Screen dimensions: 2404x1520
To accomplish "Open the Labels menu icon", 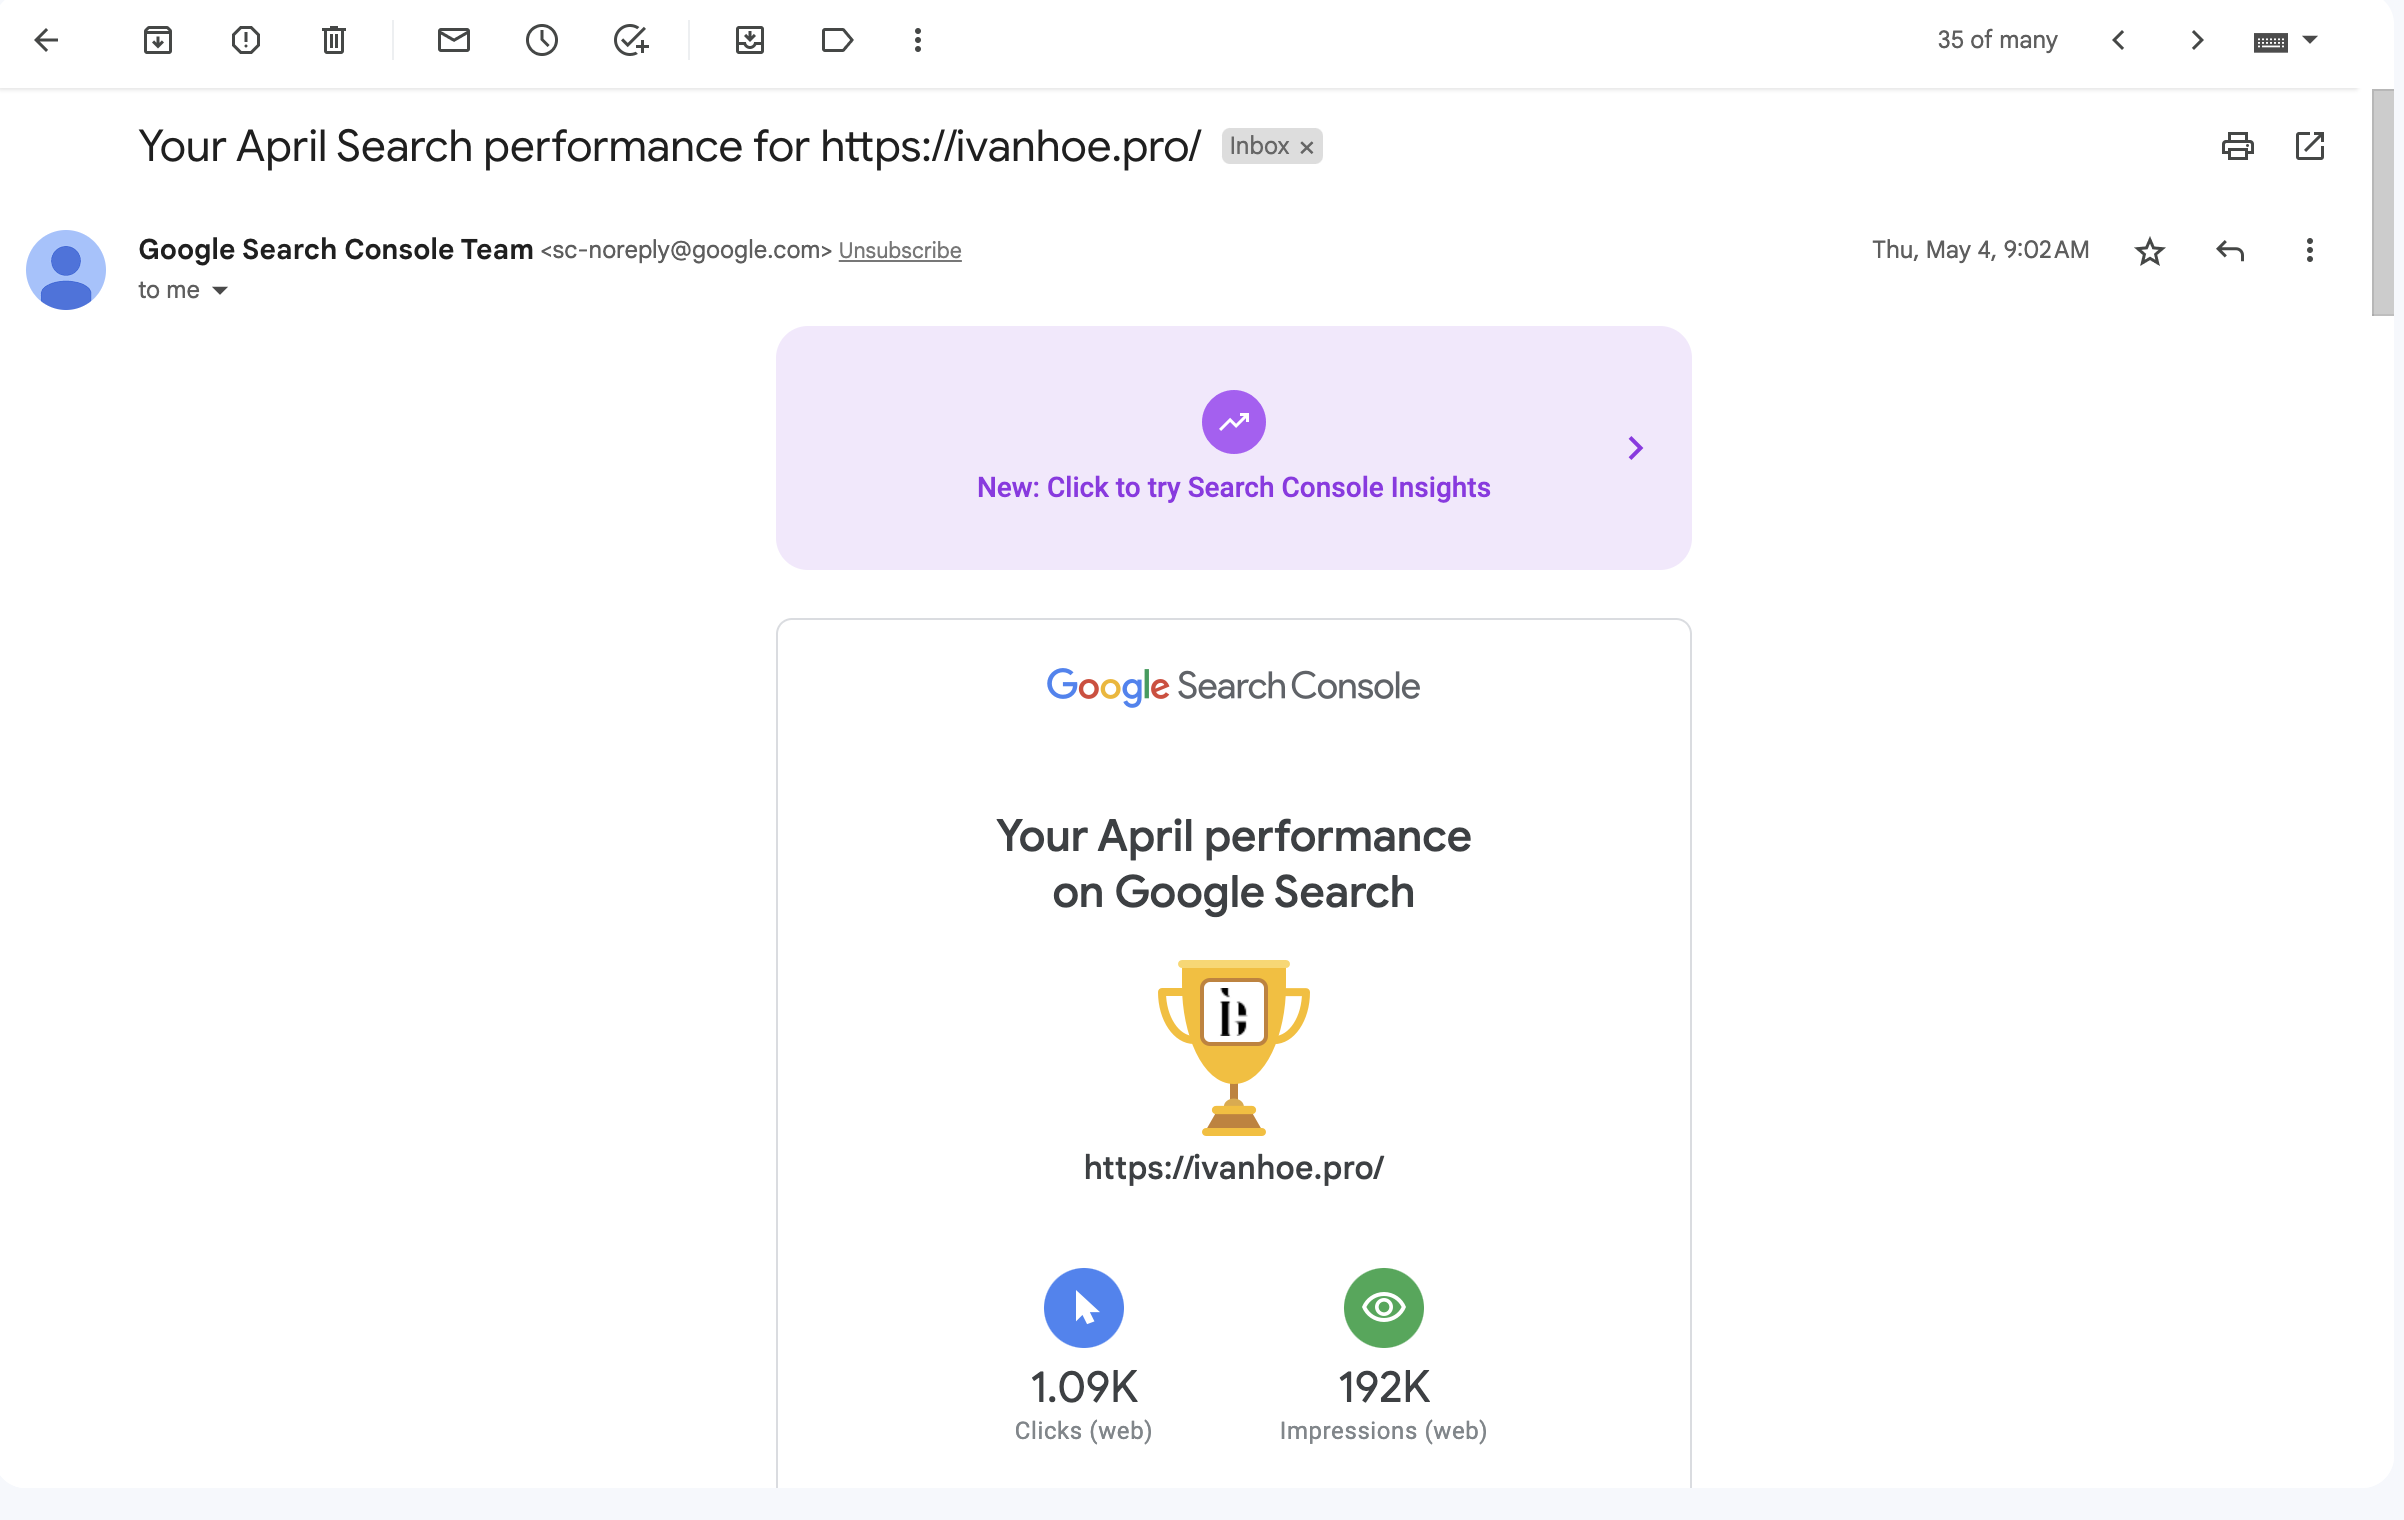I will (x=837, y=40).
